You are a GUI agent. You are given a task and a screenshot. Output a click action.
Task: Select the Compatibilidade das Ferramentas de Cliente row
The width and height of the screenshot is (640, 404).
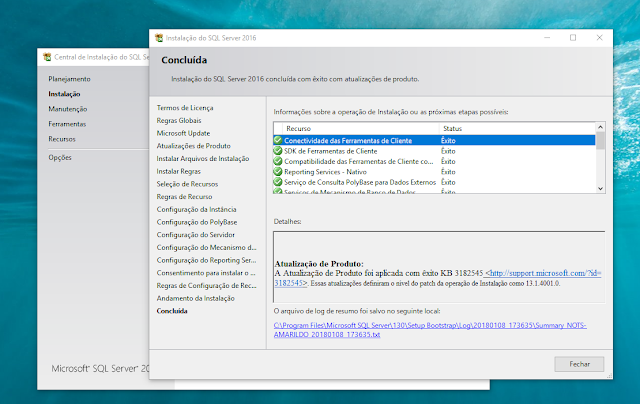click(434, 161)
